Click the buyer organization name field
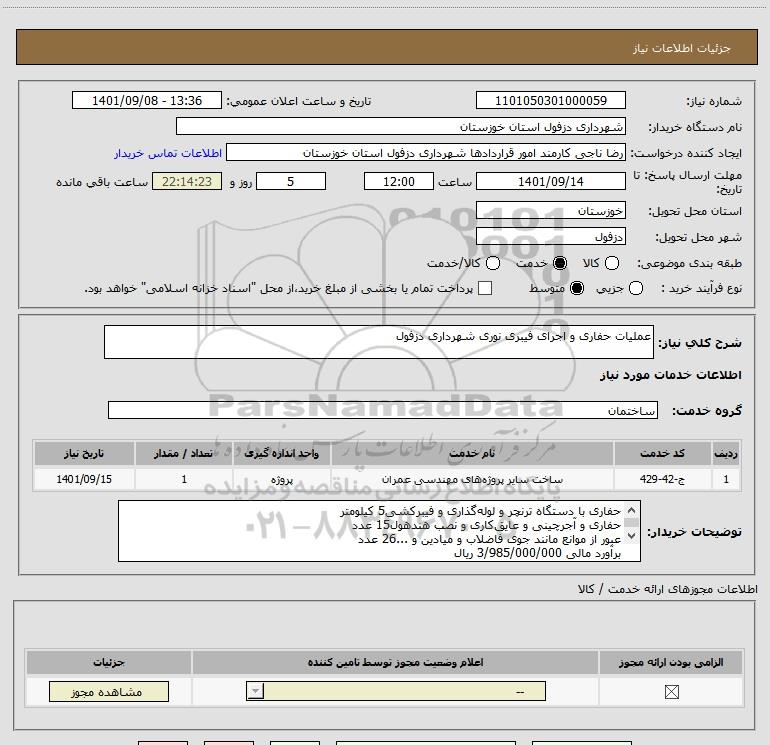The width and height of the screenshot is (770, 745). click(401, 127)
